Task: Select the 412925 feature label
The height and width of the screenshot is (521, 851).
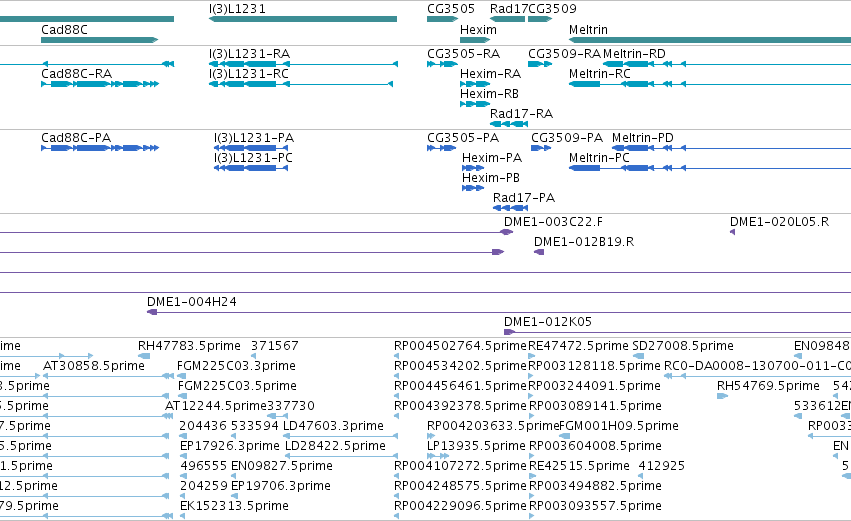Action: coord(662,467)
